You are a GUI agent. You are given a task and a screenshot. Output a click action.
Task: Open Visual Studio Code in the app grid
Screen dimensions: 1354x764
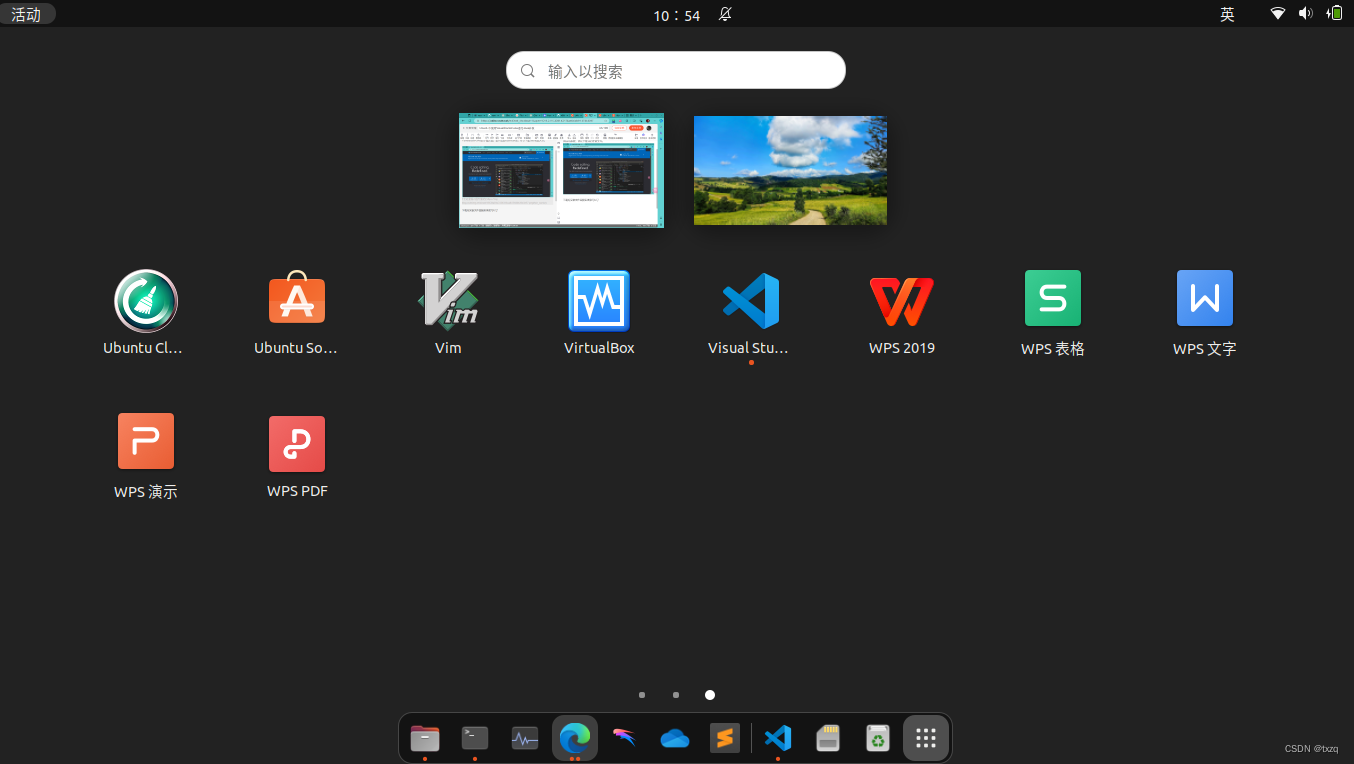pos(750,301)
